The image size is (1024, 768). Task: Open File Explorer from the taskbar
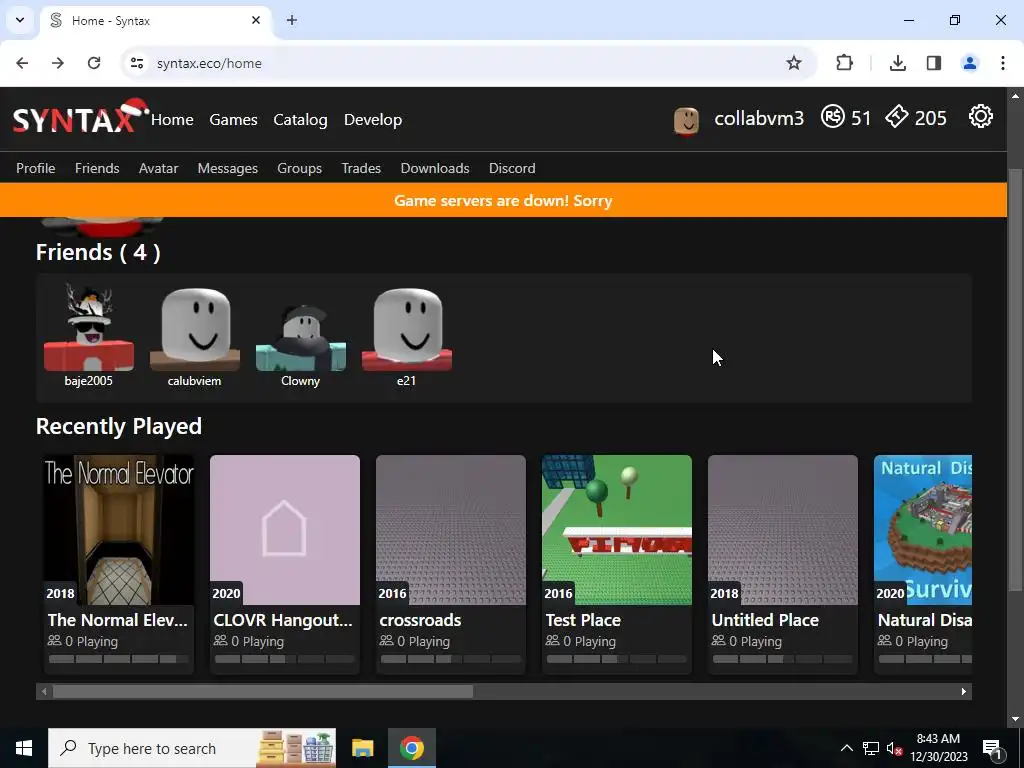point(362,748)
